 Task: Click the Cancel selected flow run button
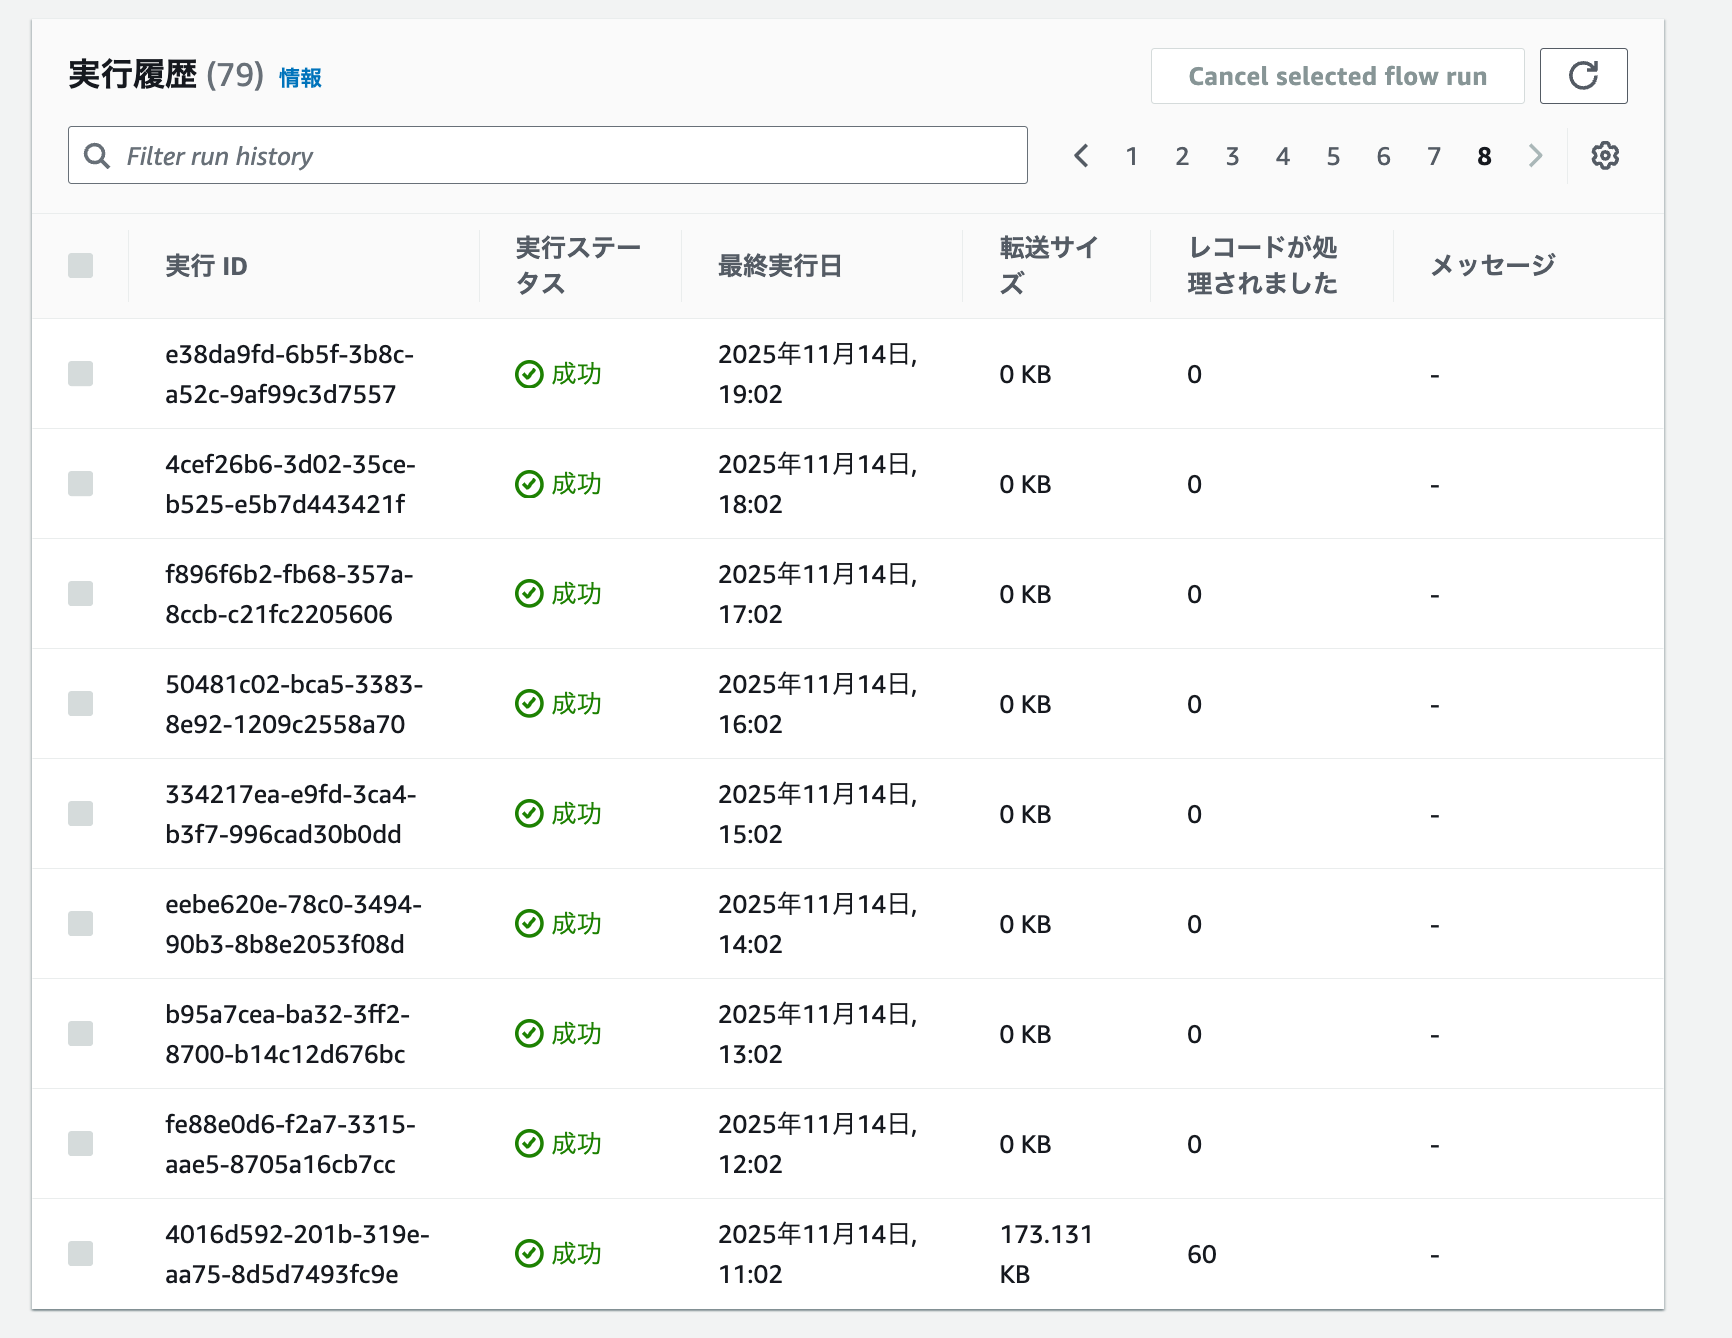point(1337,75)
